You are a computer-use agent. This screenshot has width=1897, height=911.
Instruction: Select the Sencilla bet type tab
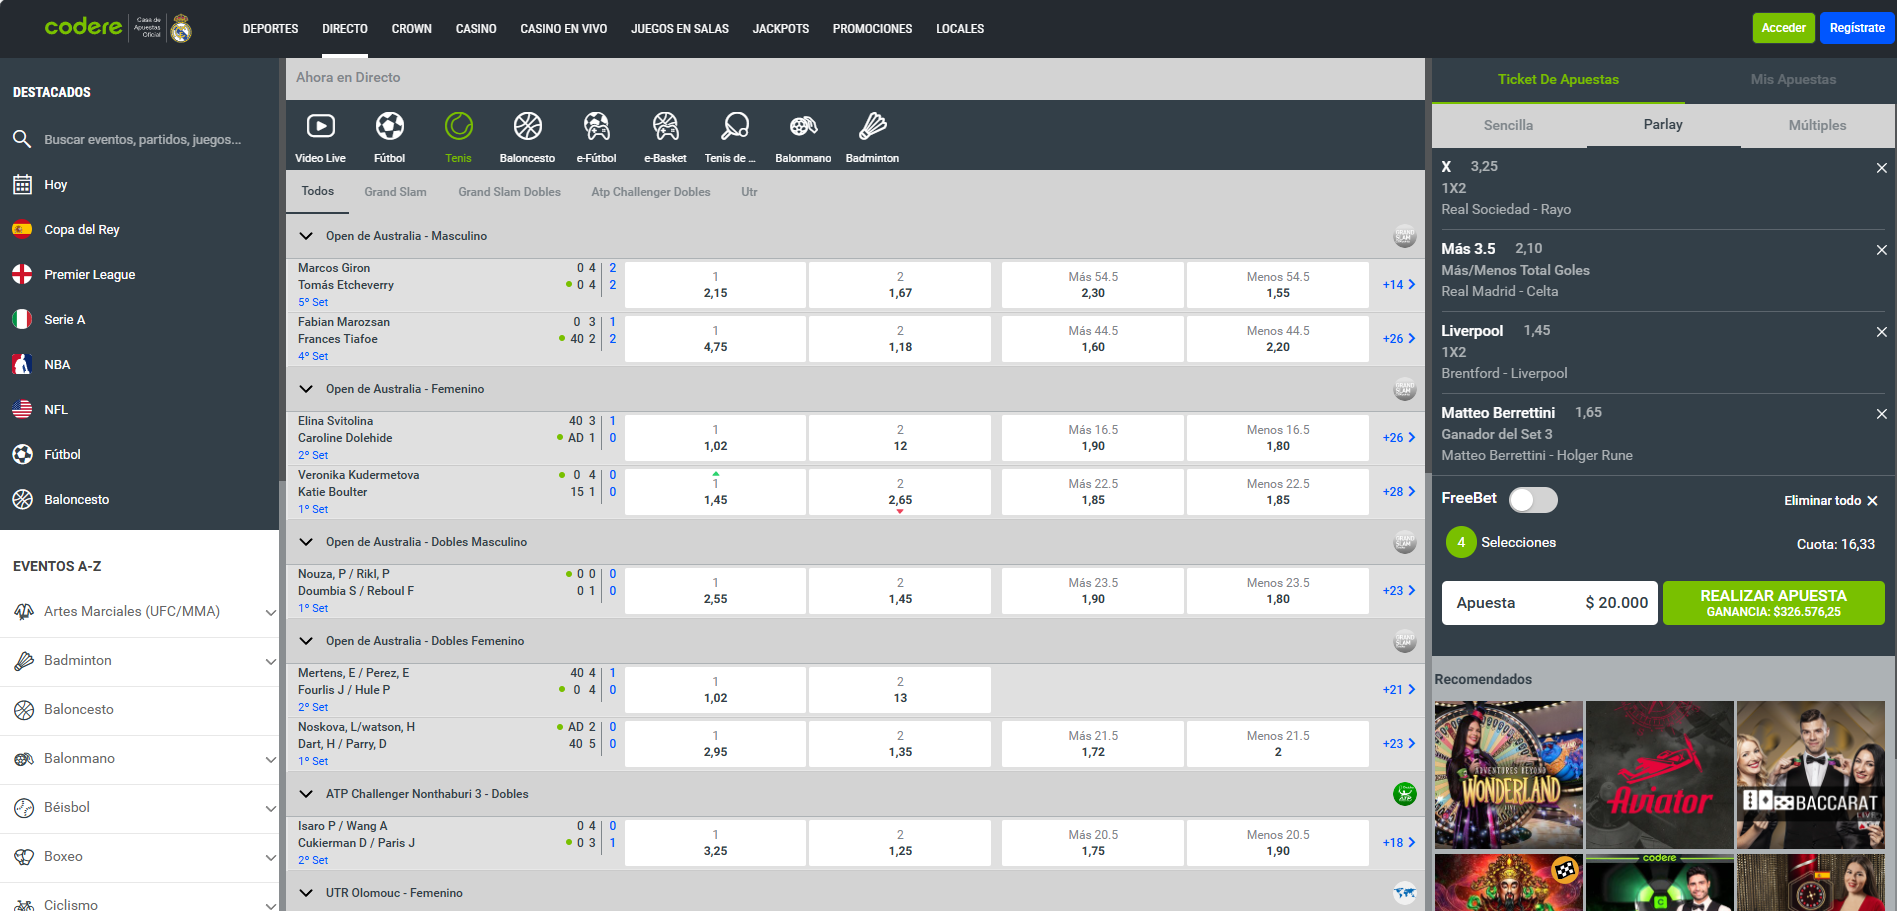[1508, 125]
